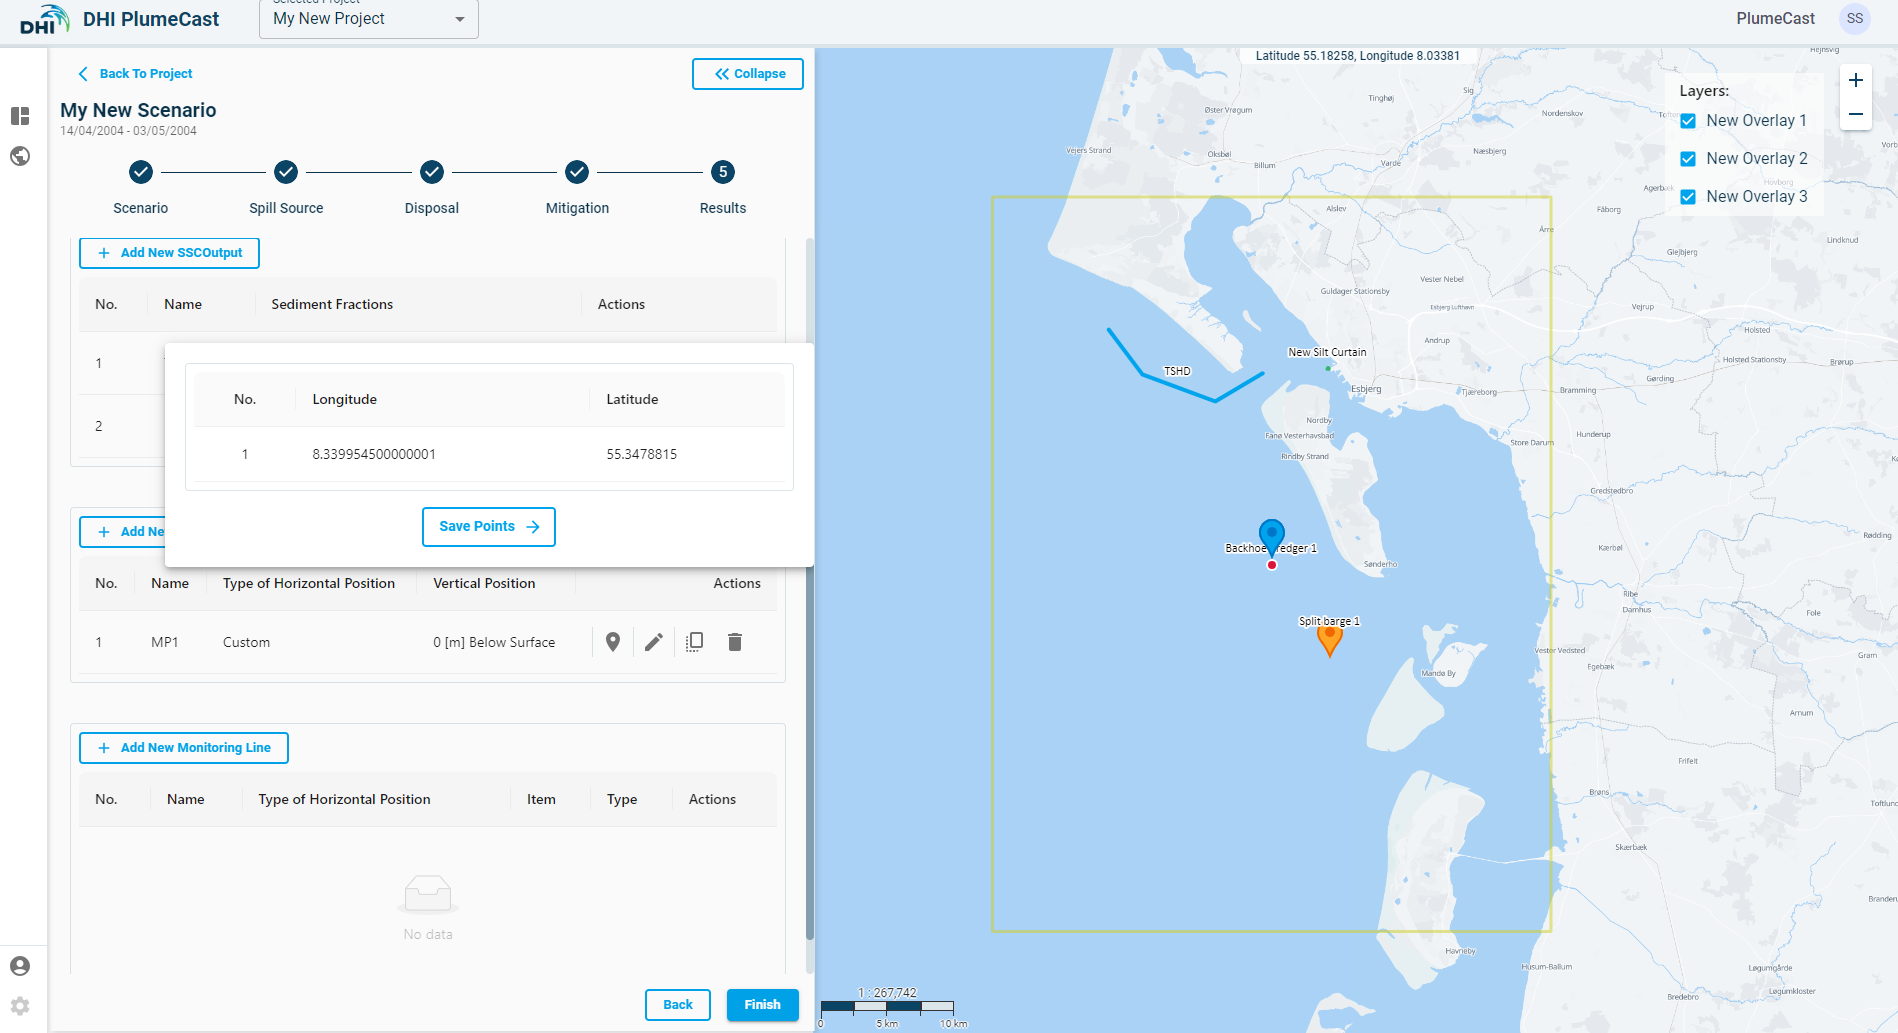Click the pencil edit icon for MP1

point(654,642)
